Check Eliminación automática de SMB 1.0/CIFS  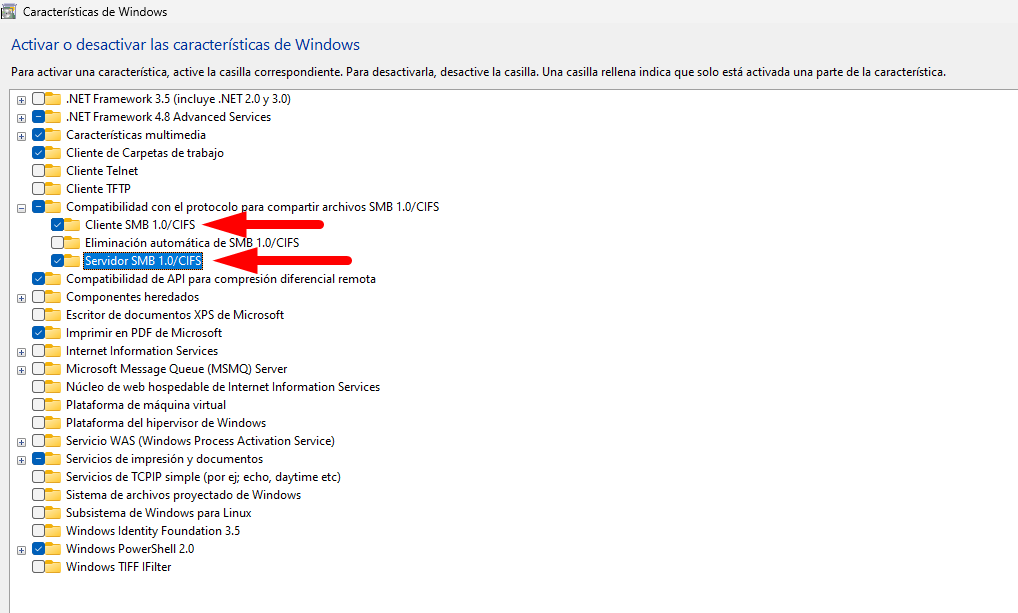[x=57, y=243]
